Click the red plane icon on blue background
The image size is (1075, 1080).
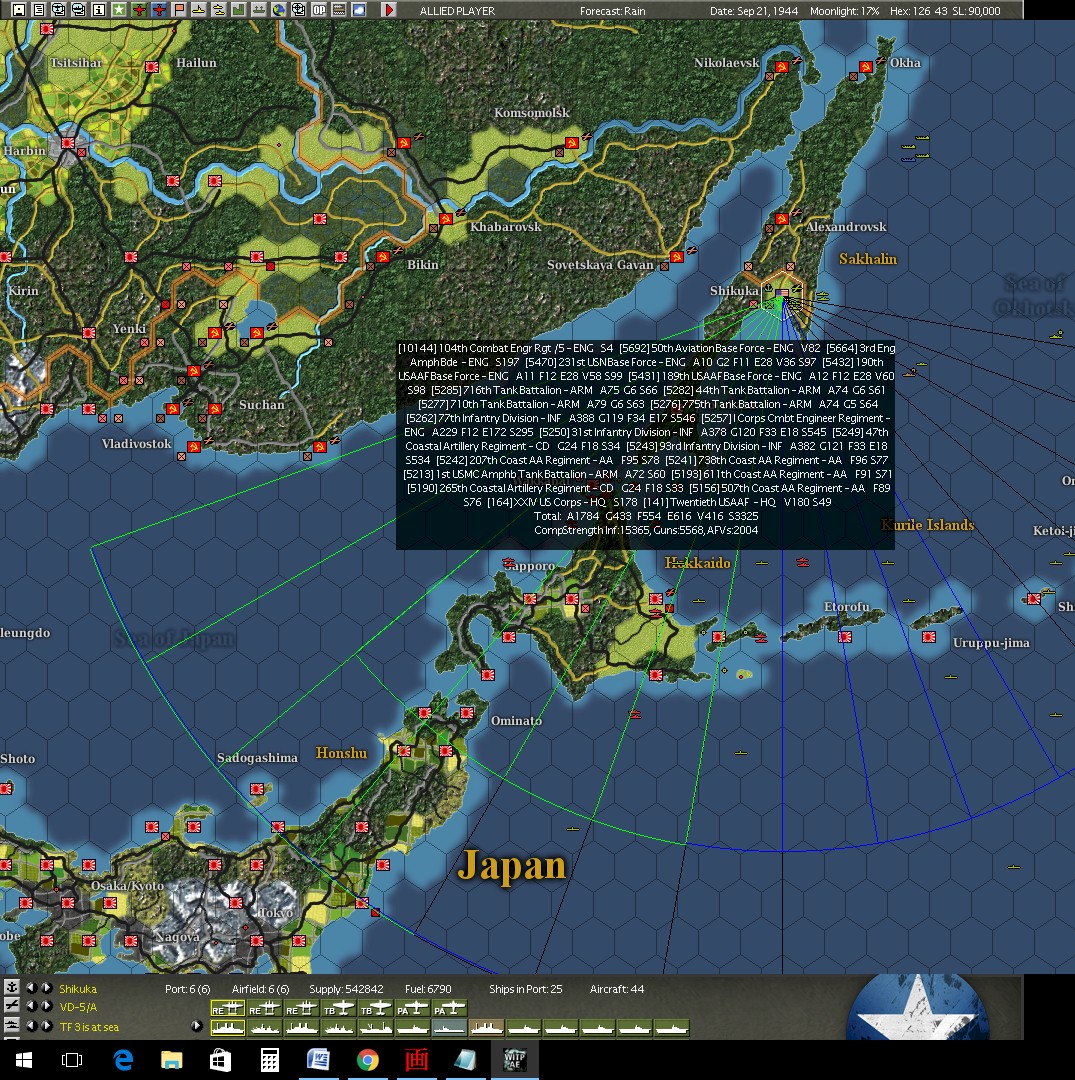159,10
